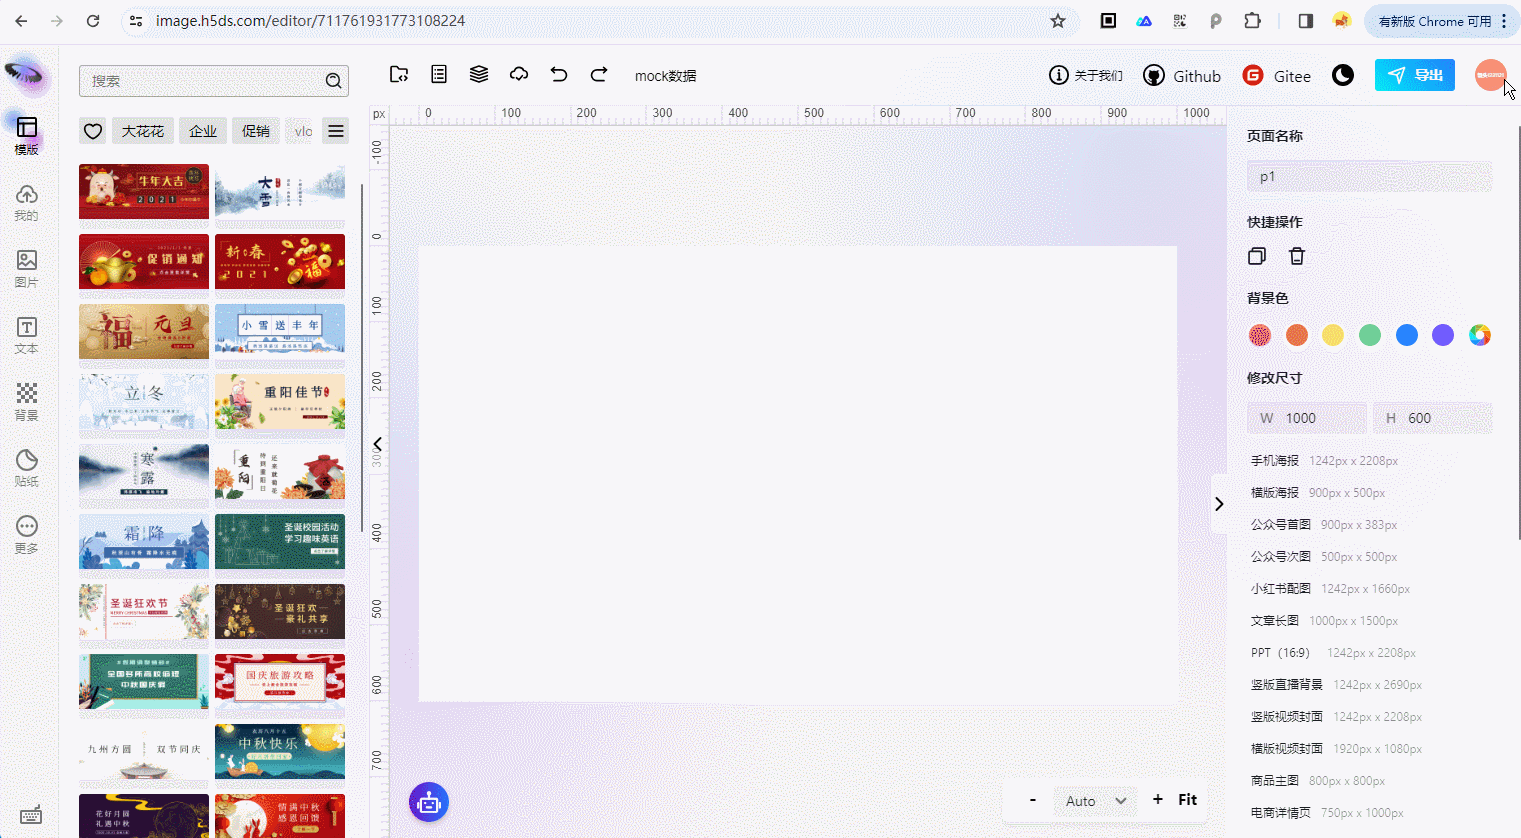Open the layers toolbar icon

[x=479, y=75]
